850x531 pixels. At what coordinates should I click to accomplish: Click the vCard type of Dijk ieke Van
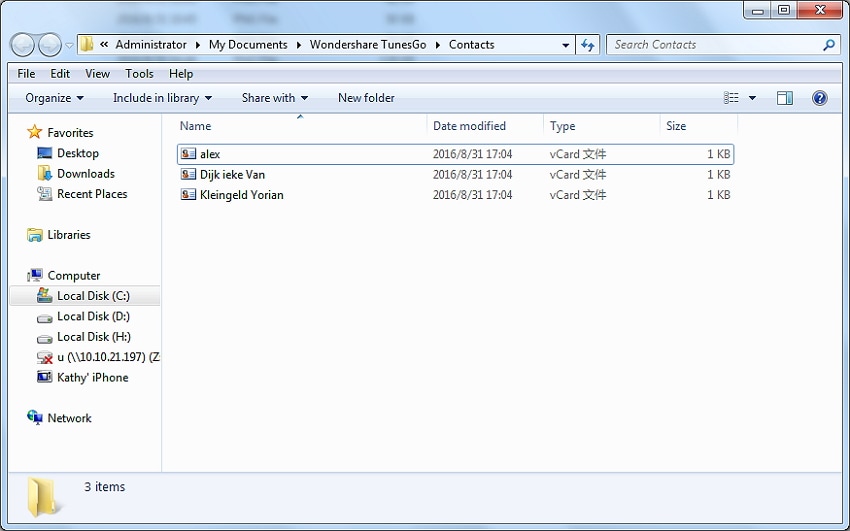pyautogui.click(x=578, y=174)
